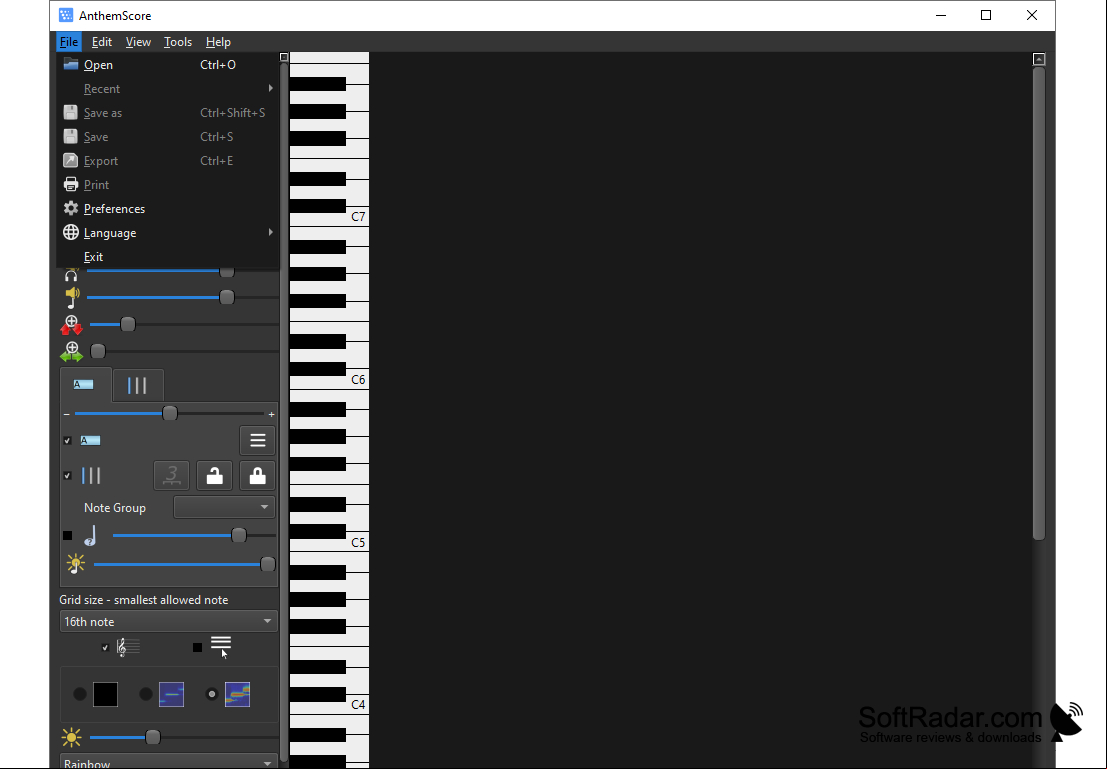1107x769 pixels.
Task: Click the horizontal zoom icon with green arrows
Action: (71, 352)
